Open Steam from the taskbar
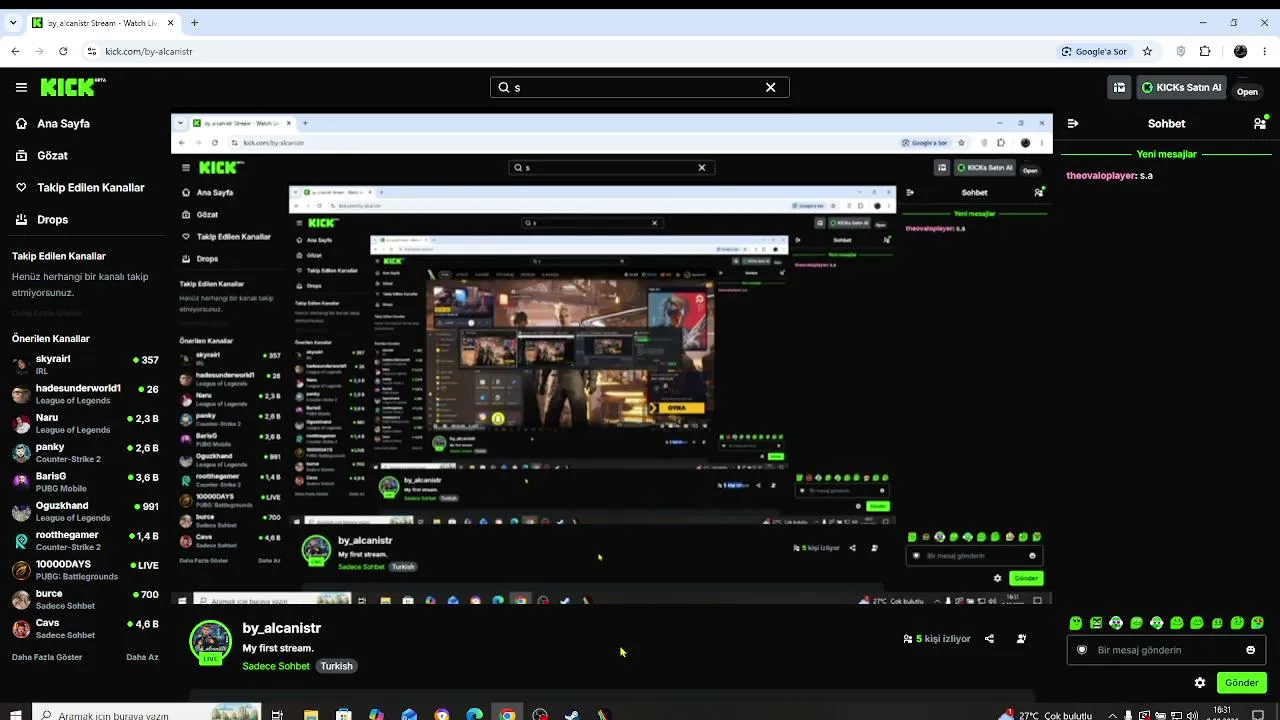 (x=572, y=714)
